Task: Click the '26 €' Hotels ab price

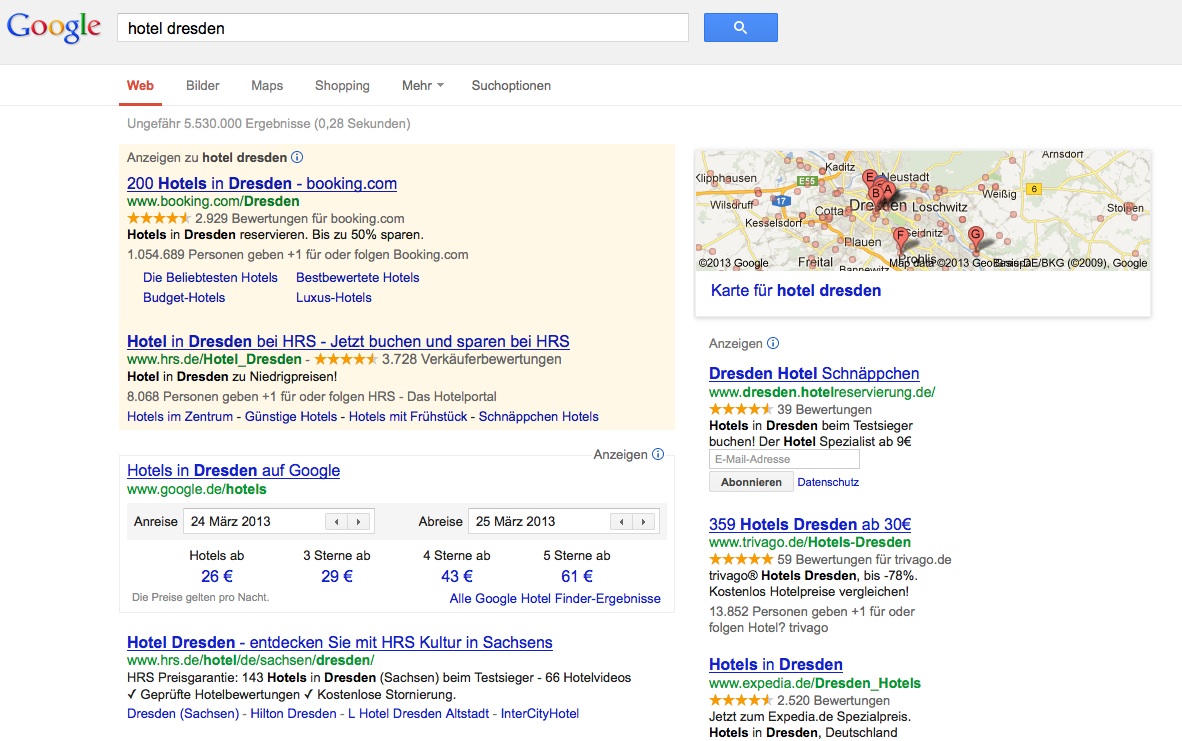Action: (x=216, y=576)
